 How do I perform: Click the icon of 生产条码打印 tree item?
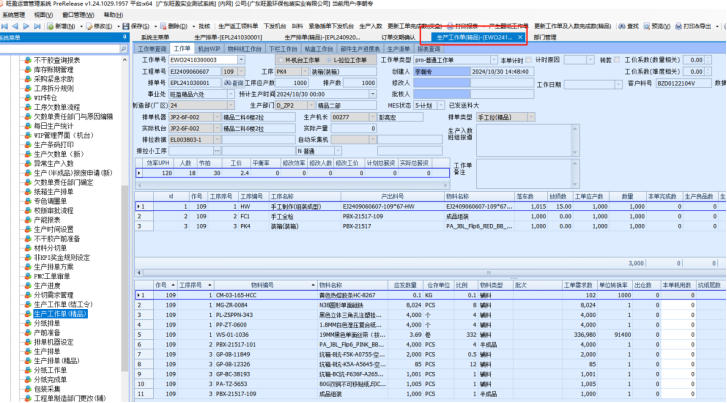(28, 145)
